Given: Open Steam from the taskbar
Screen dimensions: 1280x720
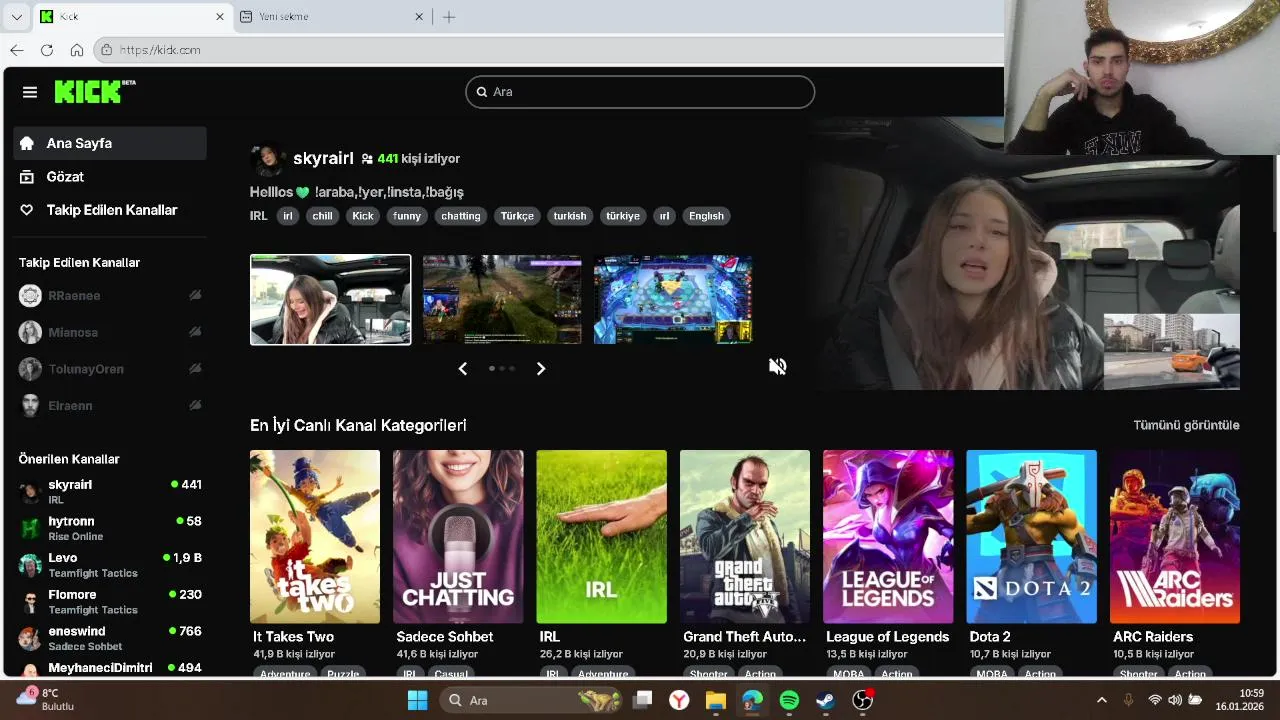Looking at the screenshot, I should click(x=826, y=700).
